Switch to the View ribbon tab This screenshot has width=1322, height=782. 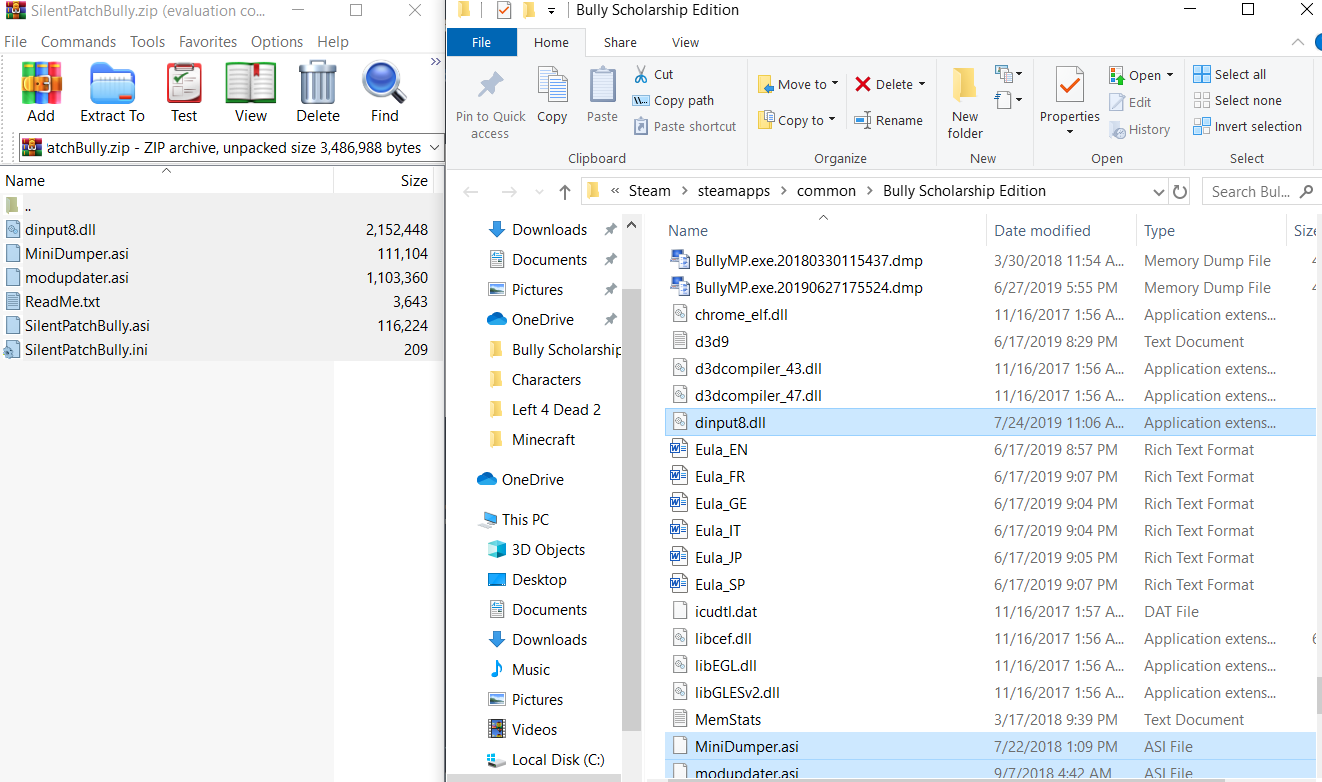[x=686, y=42]
